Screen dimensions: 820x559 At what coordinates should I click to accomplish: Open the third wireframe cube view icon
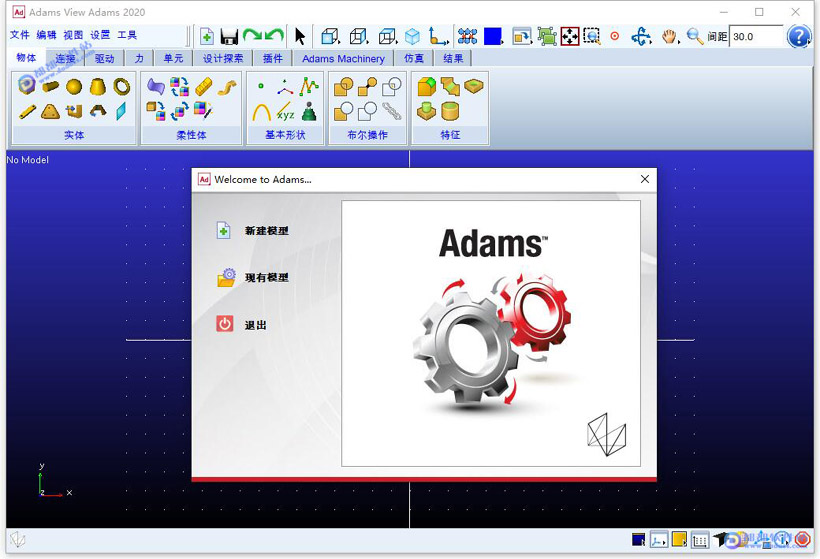388,36
